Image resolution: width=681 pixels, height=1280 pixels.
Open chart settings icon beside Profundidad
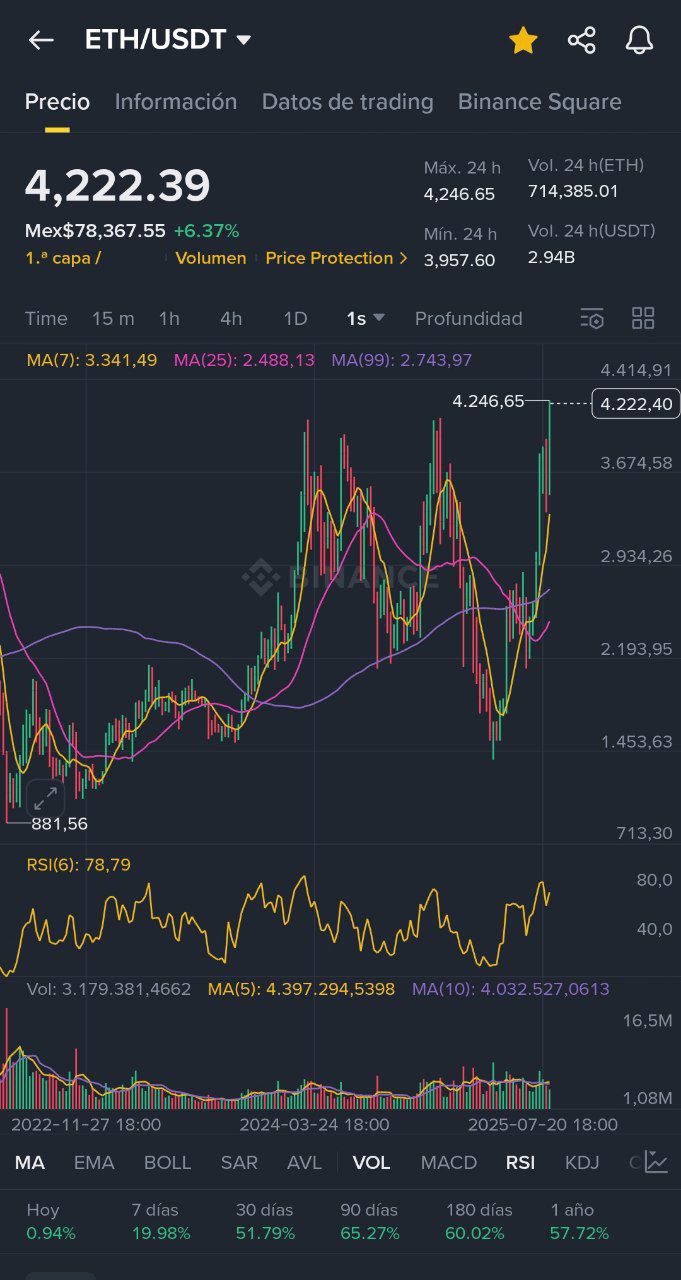coord(592,318)
